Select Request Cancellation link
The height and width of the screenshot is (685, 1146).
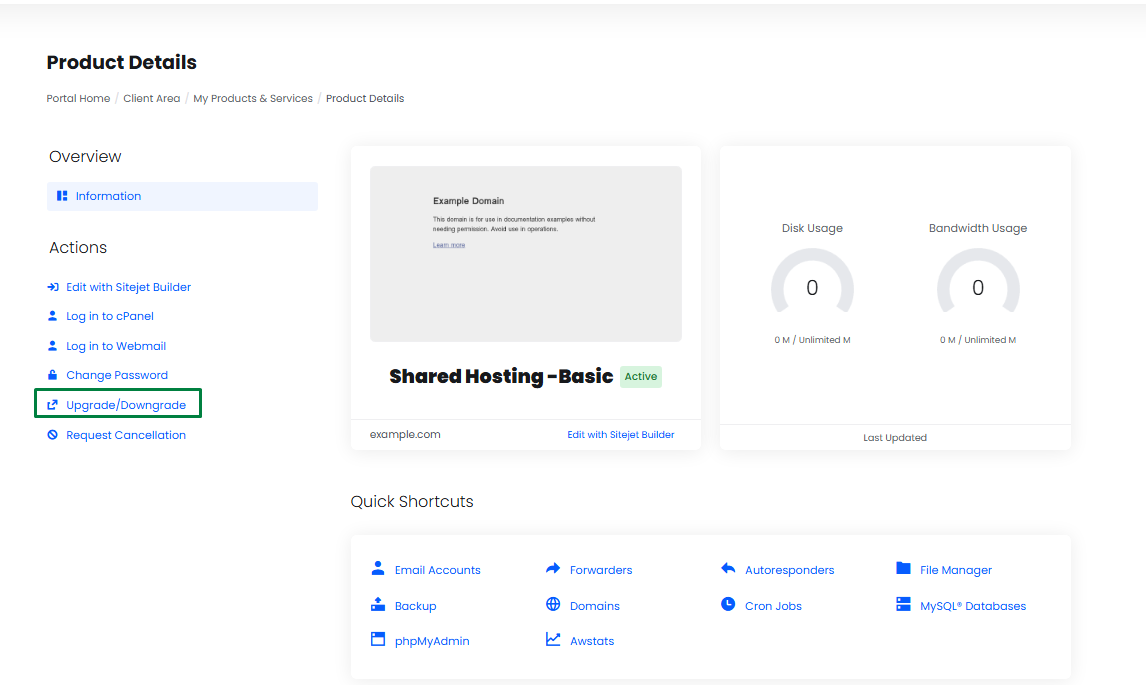pyautogui.click(x=126, y=435)
